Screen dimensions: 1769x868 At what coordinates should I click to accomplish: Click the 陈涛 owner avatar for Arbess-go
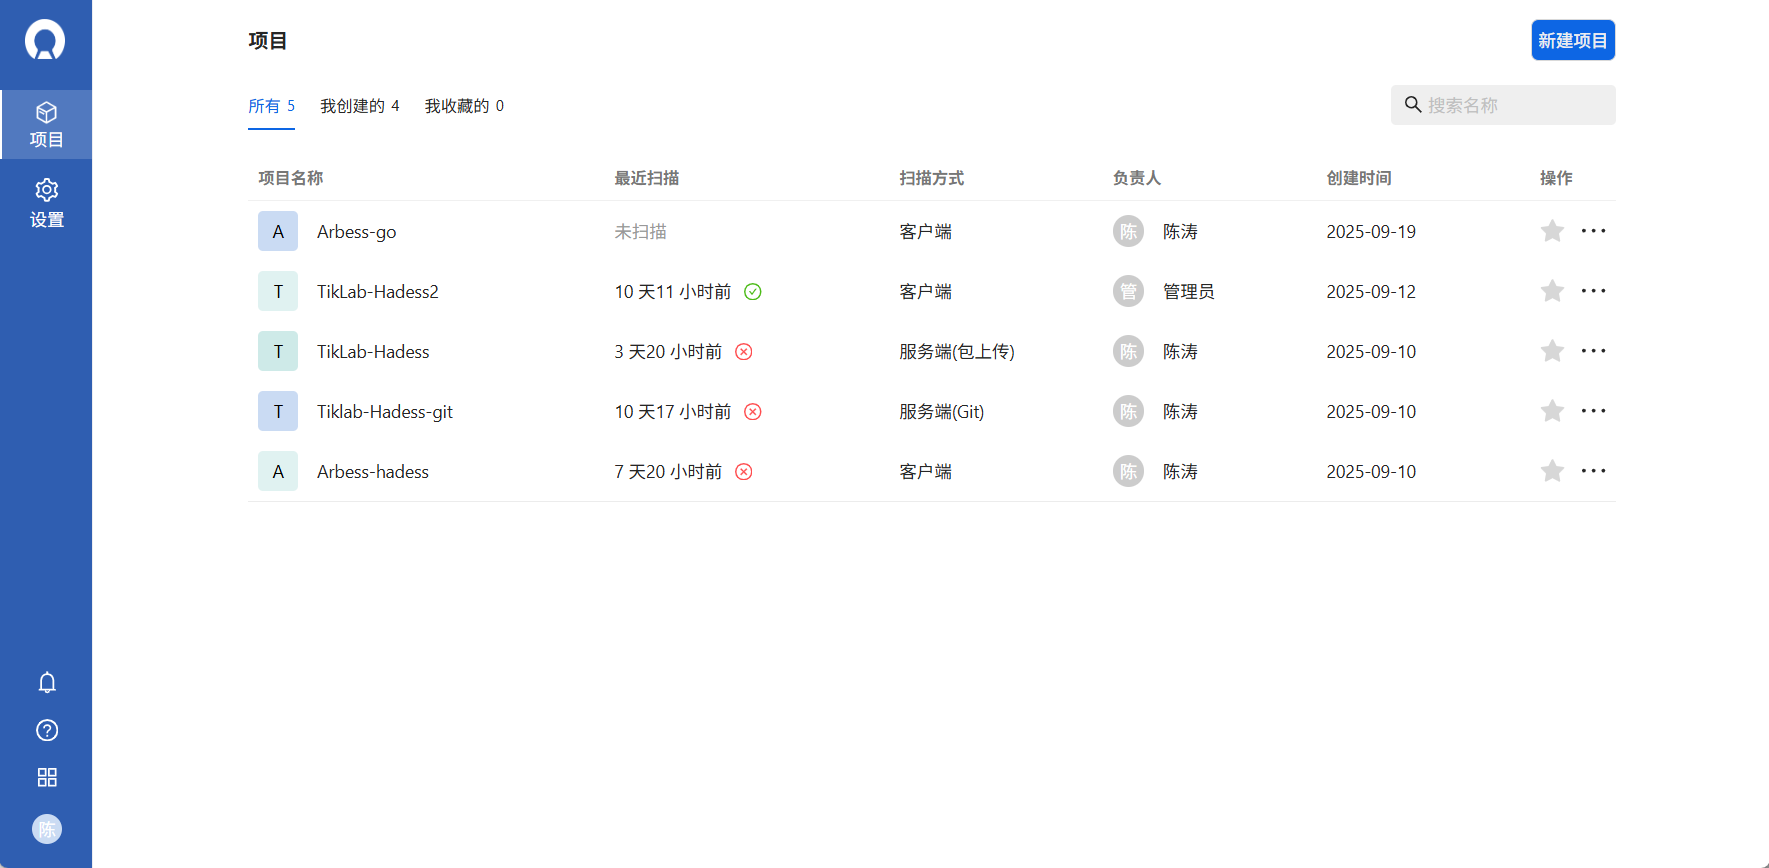1127,231
